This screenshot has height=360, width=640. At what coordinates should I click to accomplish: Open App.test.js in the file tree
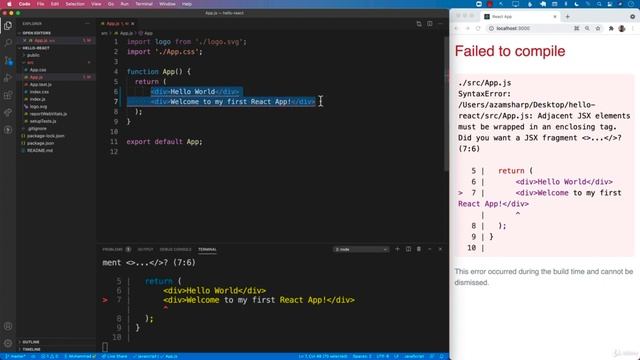(x=40, y=84)
